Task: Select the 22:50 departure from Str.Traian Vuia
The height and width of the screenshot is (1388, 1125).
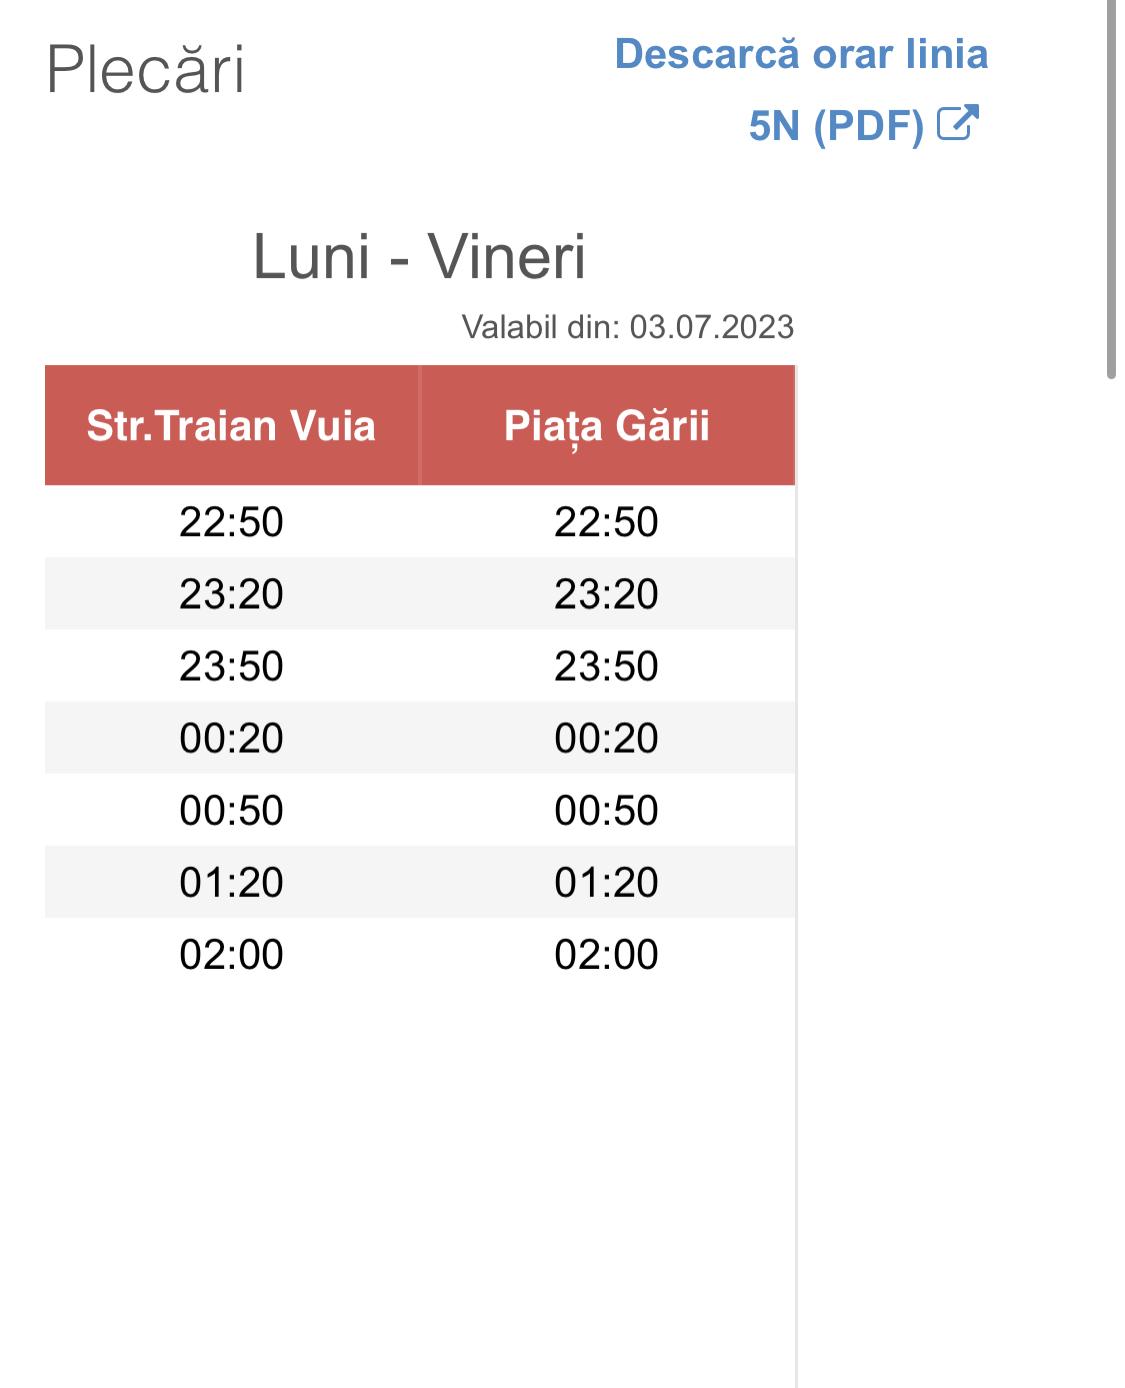Action: coord(231,522)
